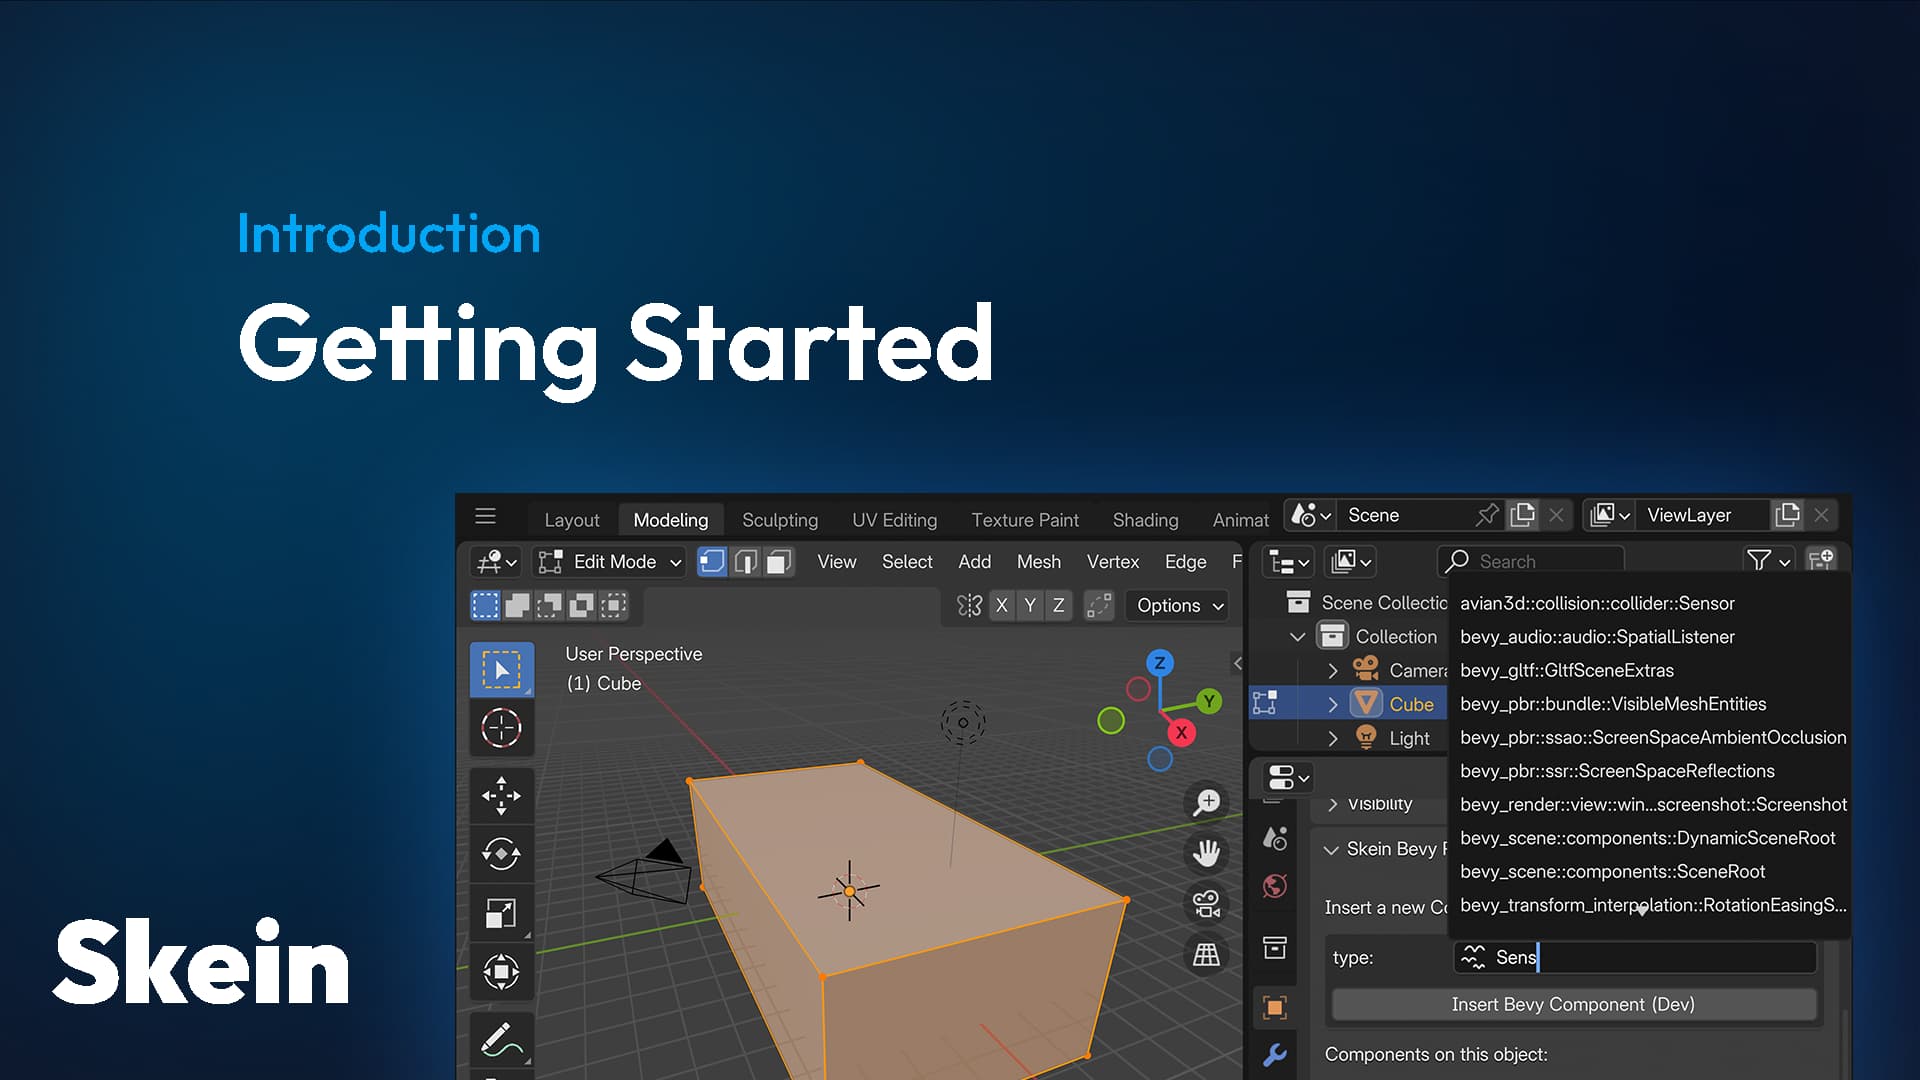The width and height of the screenshot is (1920, 1080).
Task: Select the Transform tool
Action: pos(501,971)
